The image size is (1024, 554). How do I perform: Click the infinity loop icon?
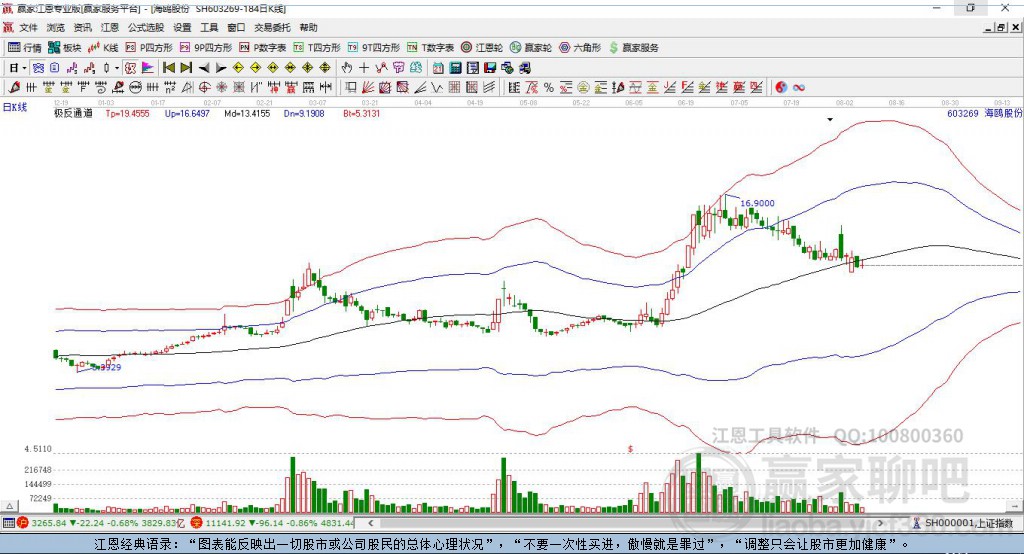[799, 87]
